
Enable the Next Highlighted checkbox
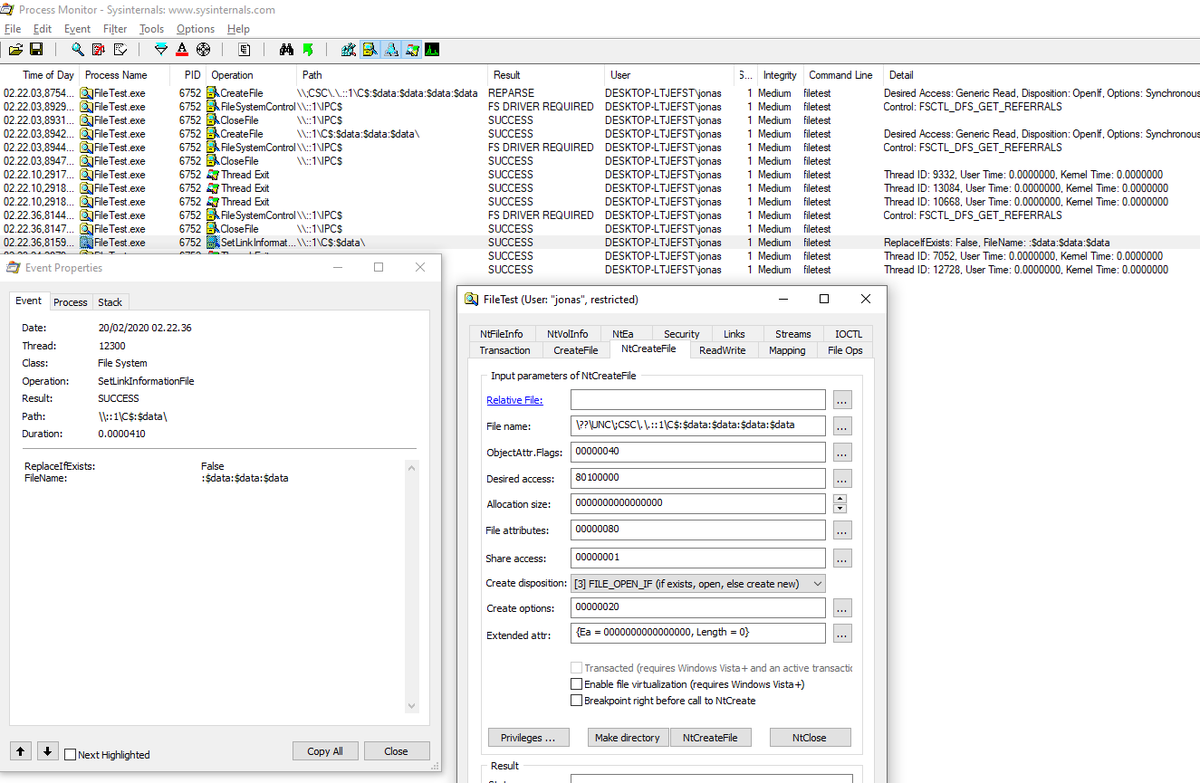[x=72, y=754]
